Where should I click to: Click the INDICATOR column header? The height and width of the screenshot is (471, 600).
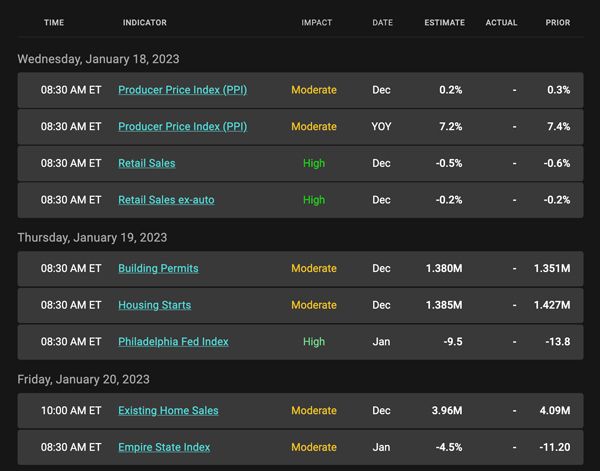(145, 23)
